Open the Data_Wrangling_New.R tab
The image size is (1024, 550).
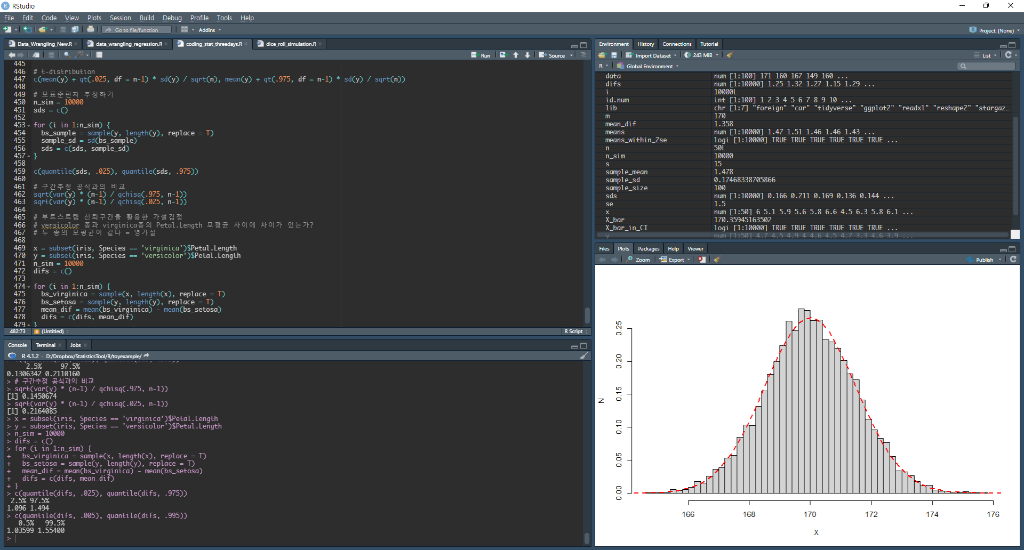pyautogui.click(x=44, y=44)
